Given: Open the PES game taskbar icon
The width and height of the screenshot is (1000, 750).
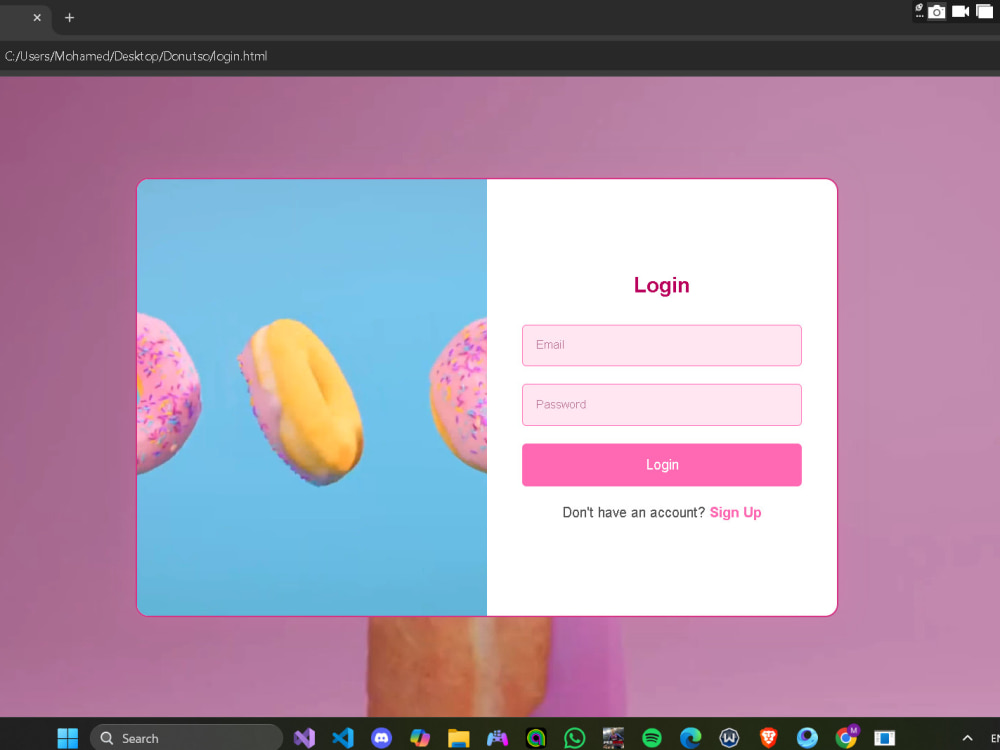Looking at the screenshot, I should [x=614, y=738].
